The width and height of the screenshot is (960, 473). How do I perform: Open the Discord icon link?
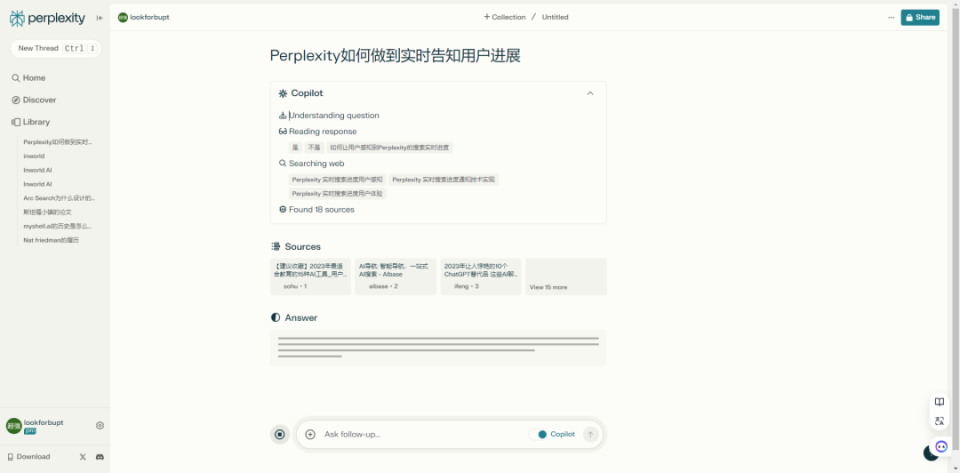click(x=100, y=456)
